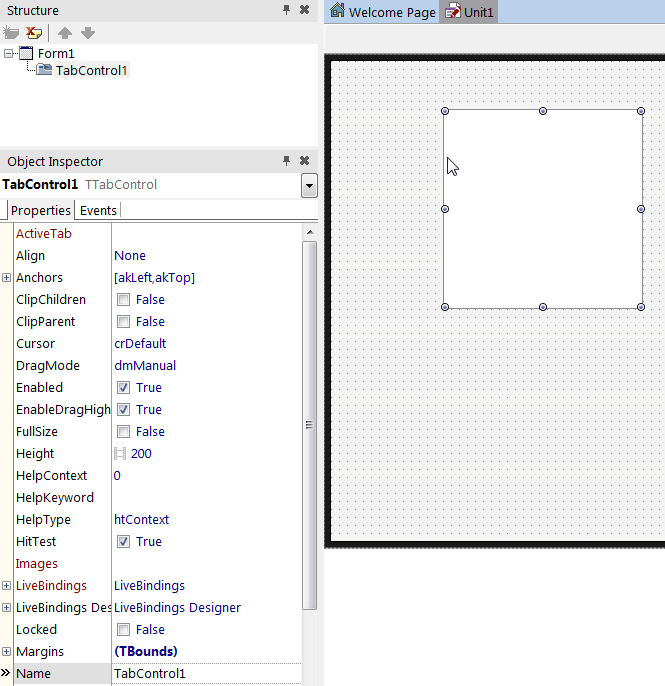Screen dimensions: 665x686
Task: Expand the Margins property
Action: pos(7,652)
